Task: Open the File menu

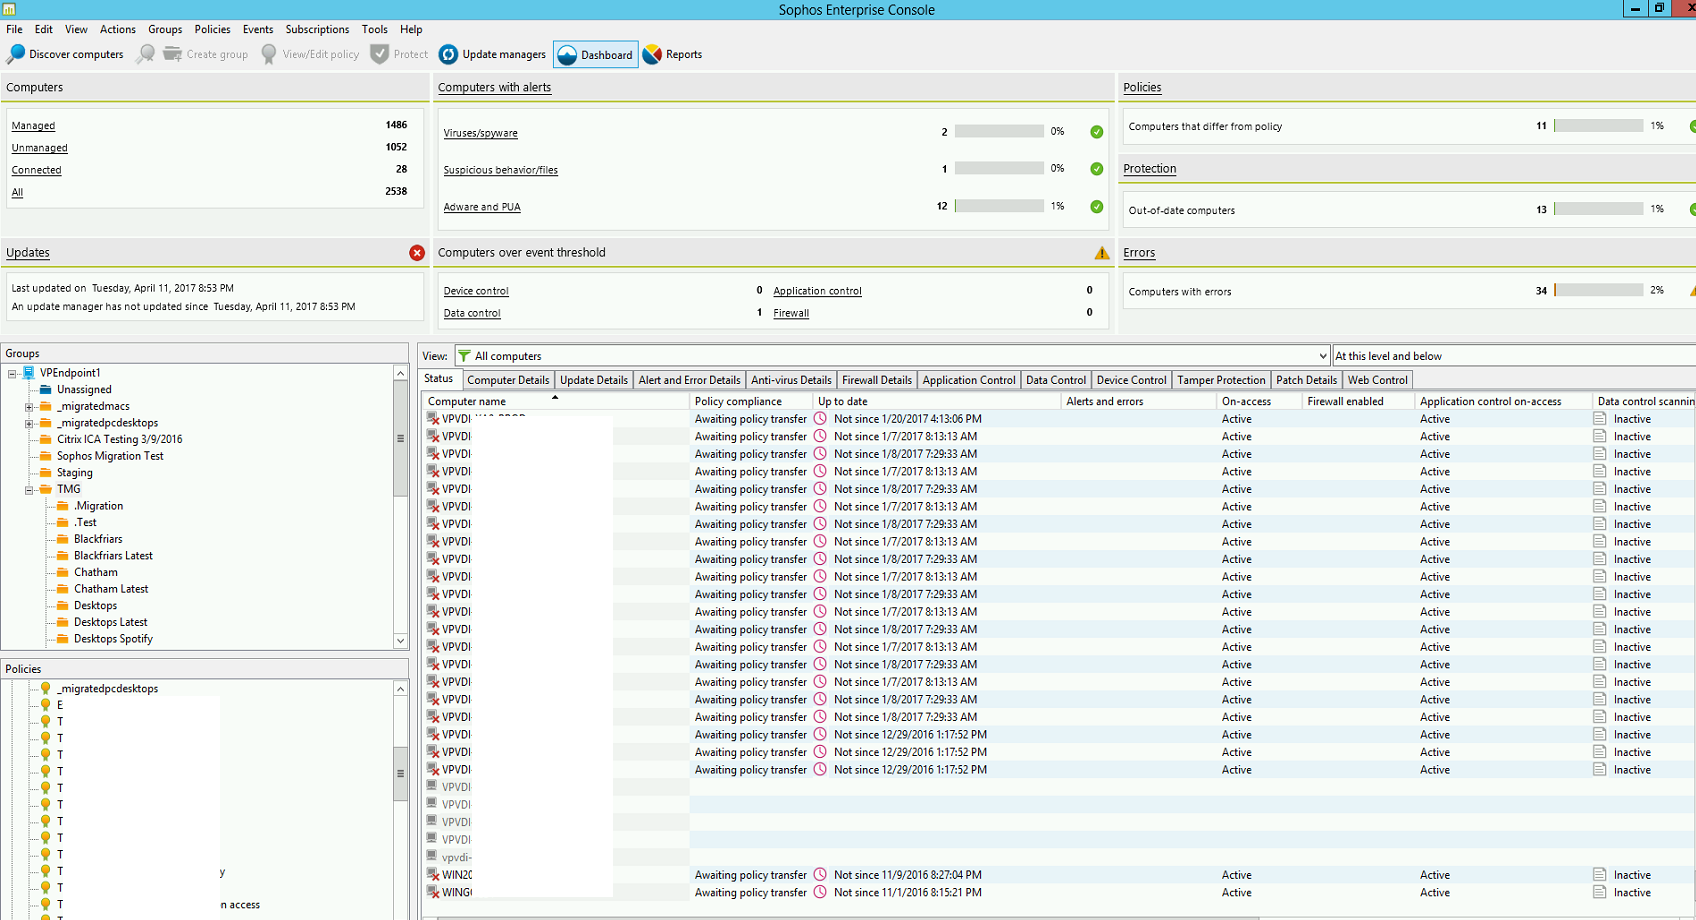Action: 14,29
